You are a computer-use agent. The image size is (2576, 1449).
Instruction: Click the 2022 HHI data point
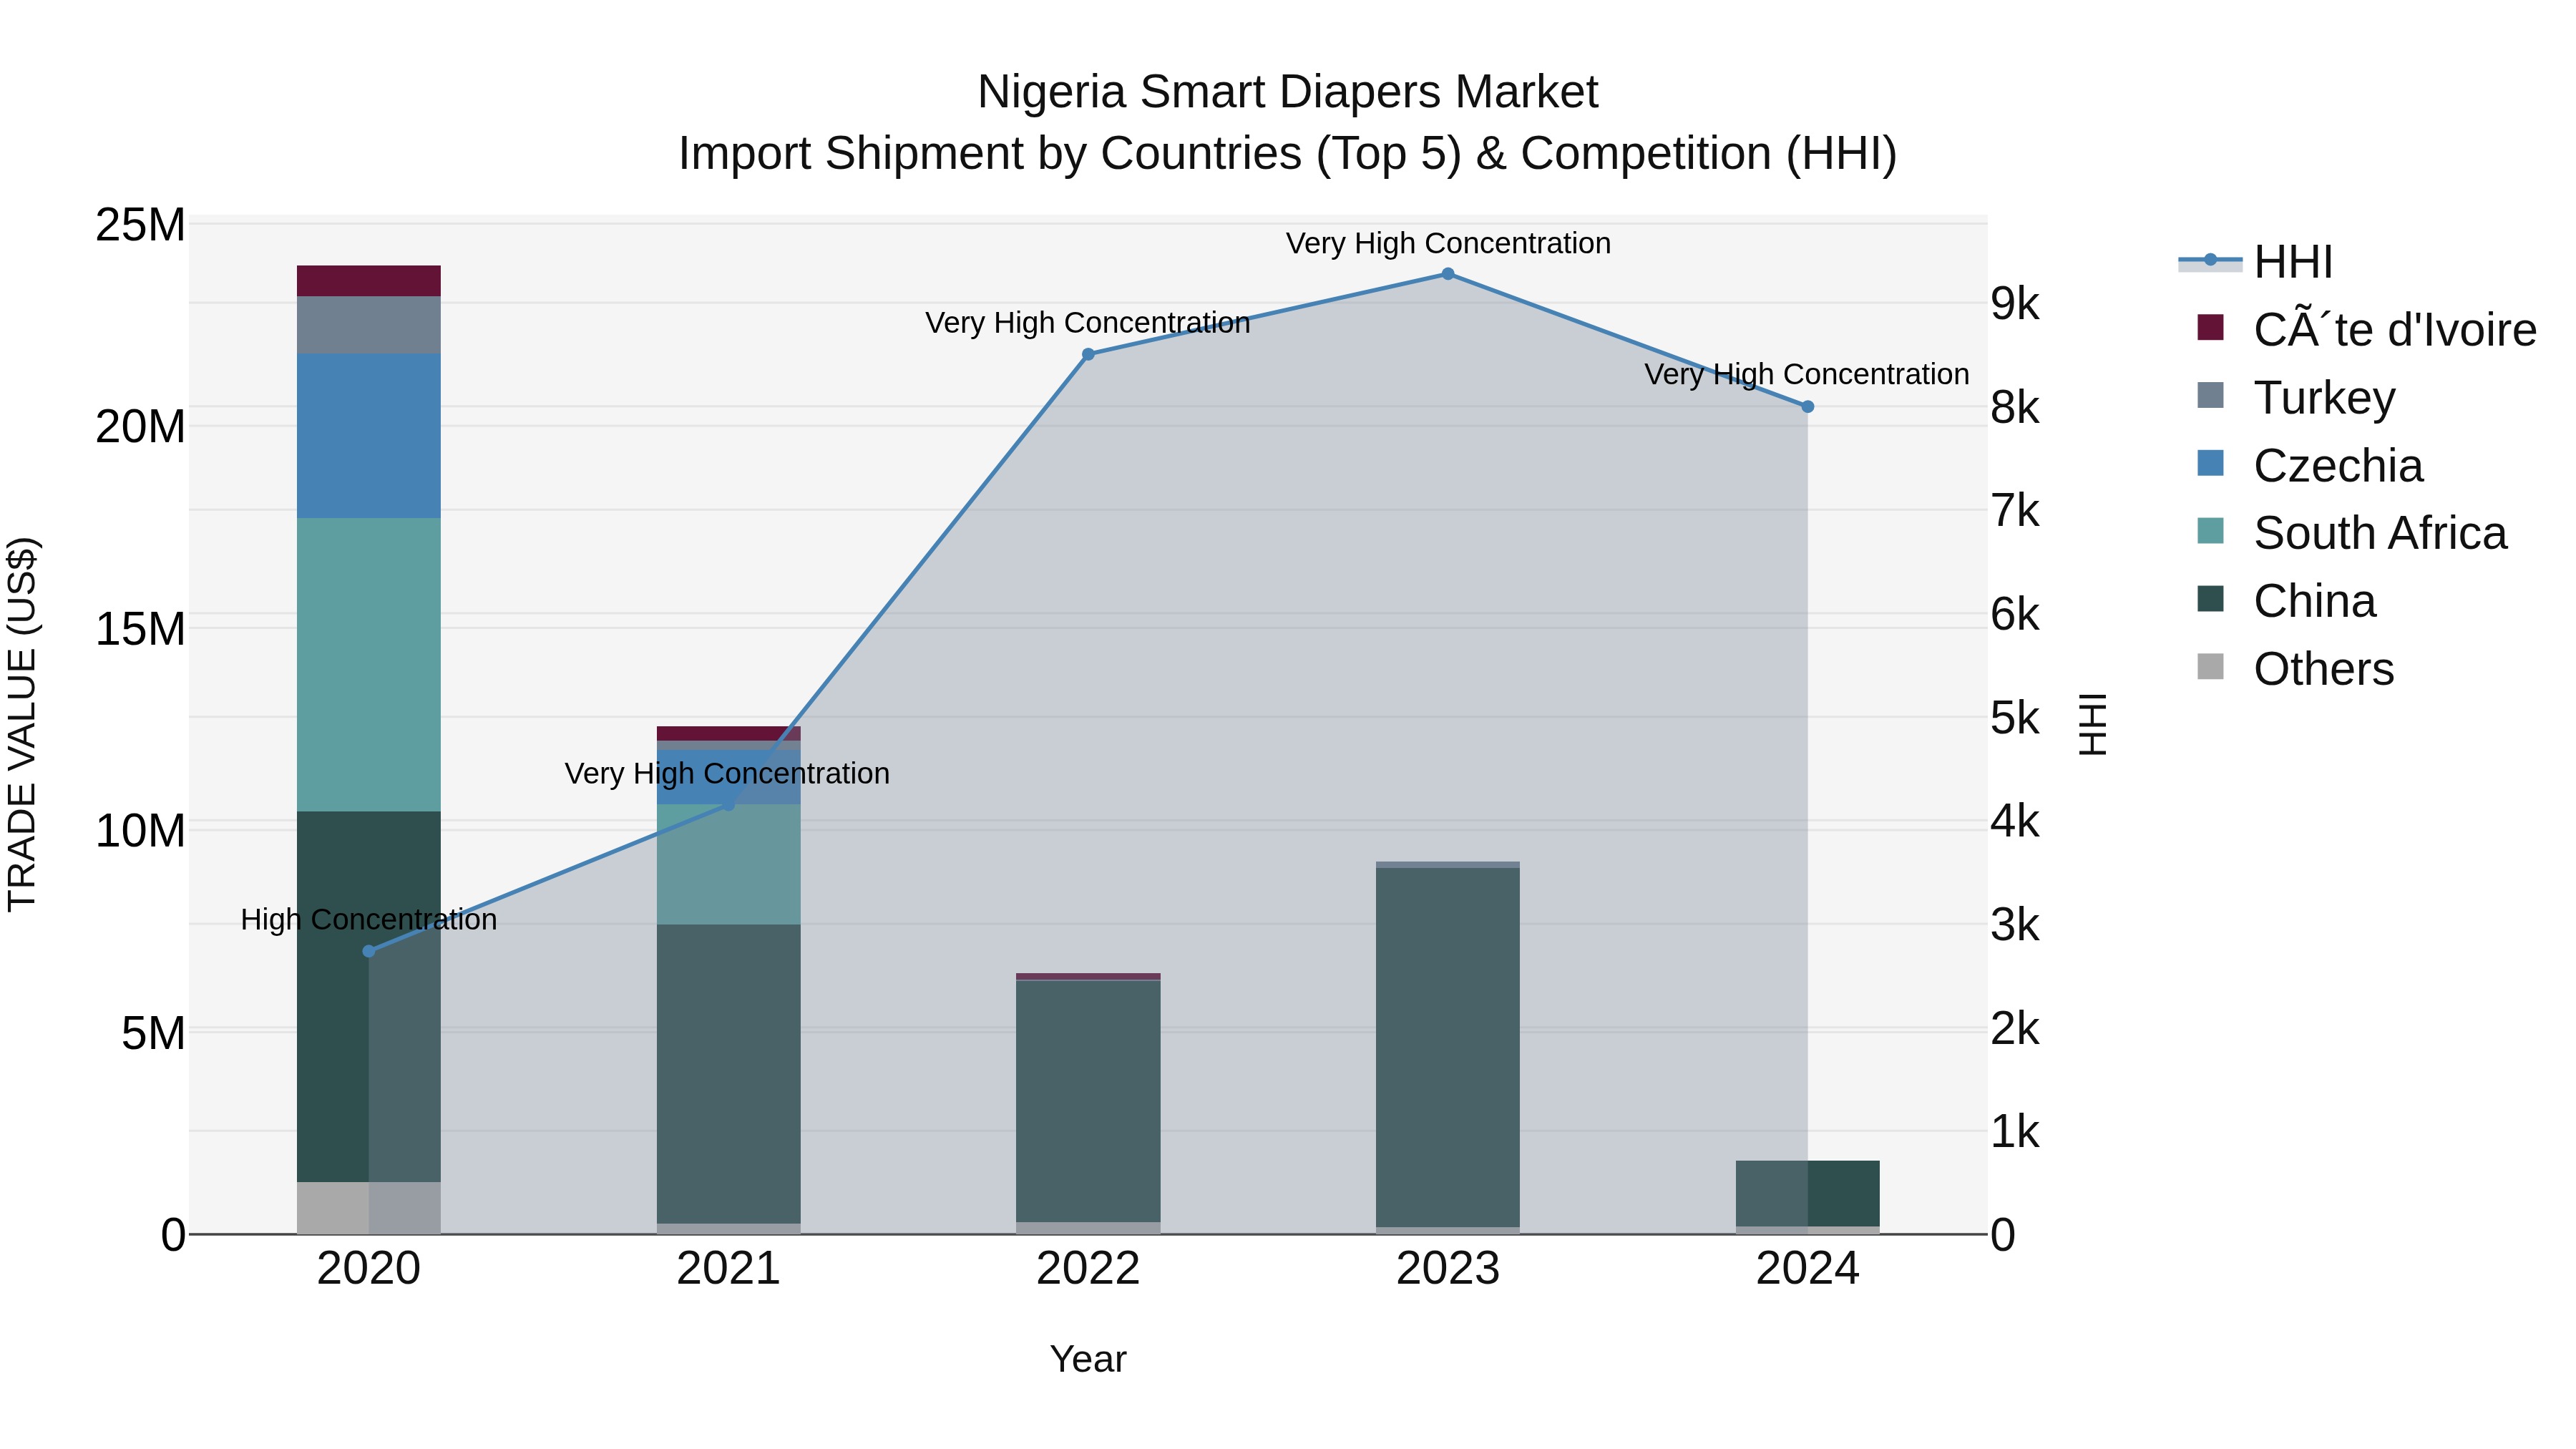tap(1089, 354)
